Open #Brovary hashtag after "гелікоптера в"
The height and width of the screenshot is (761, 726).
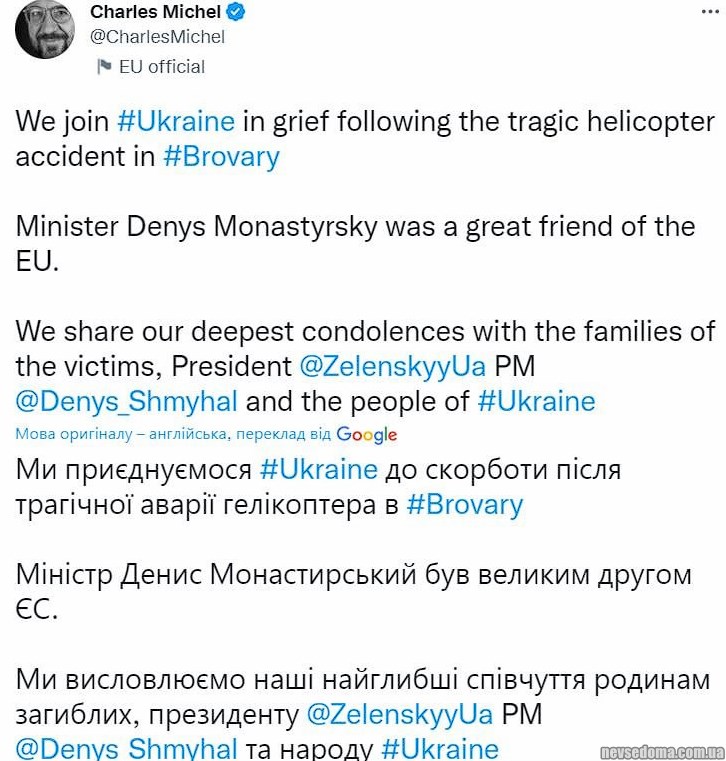tap(464, 504)
